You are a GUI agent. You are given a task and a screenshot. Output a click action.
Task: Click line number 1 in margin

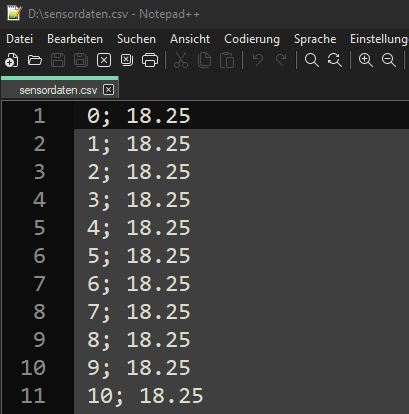[39, 116]
